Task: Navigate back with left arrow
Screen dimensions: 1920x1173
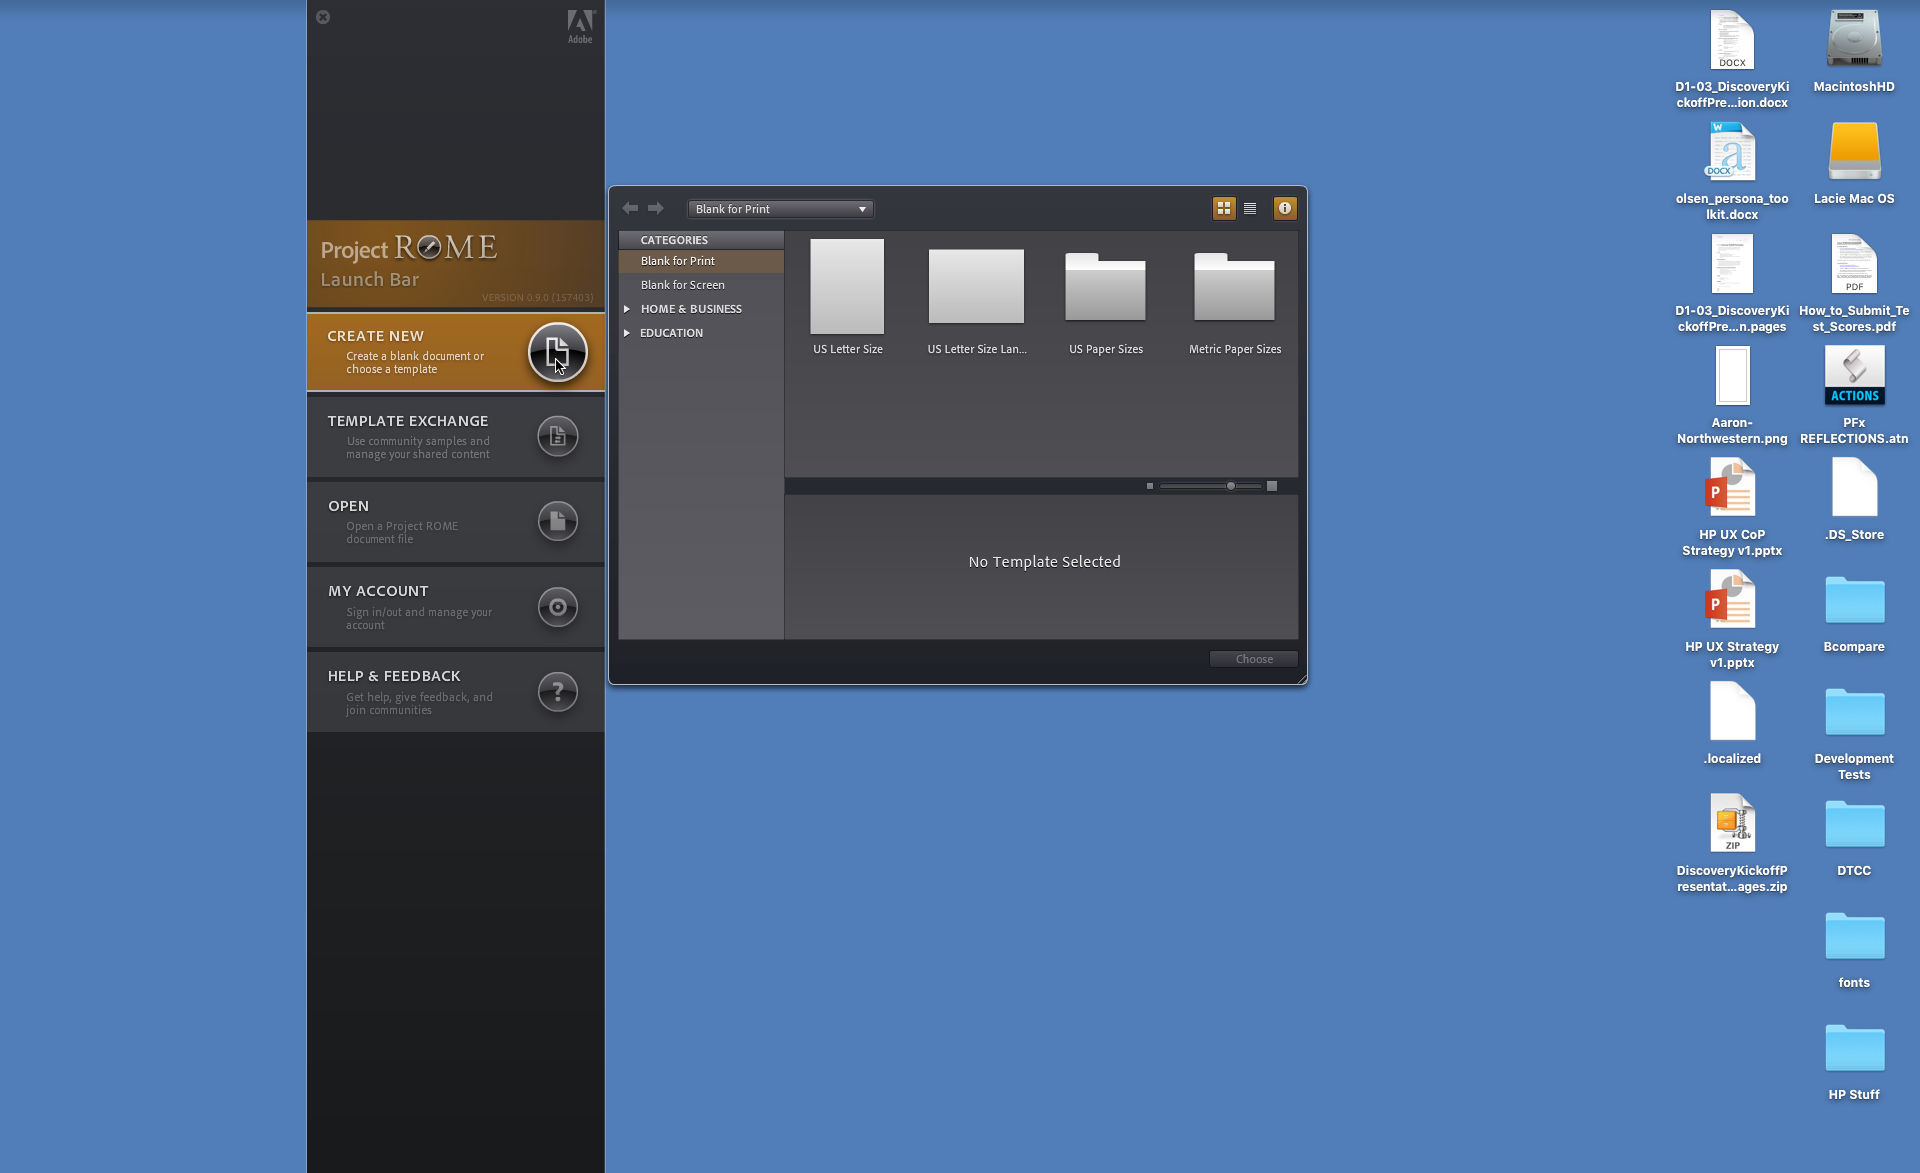Action: [630, 208]
